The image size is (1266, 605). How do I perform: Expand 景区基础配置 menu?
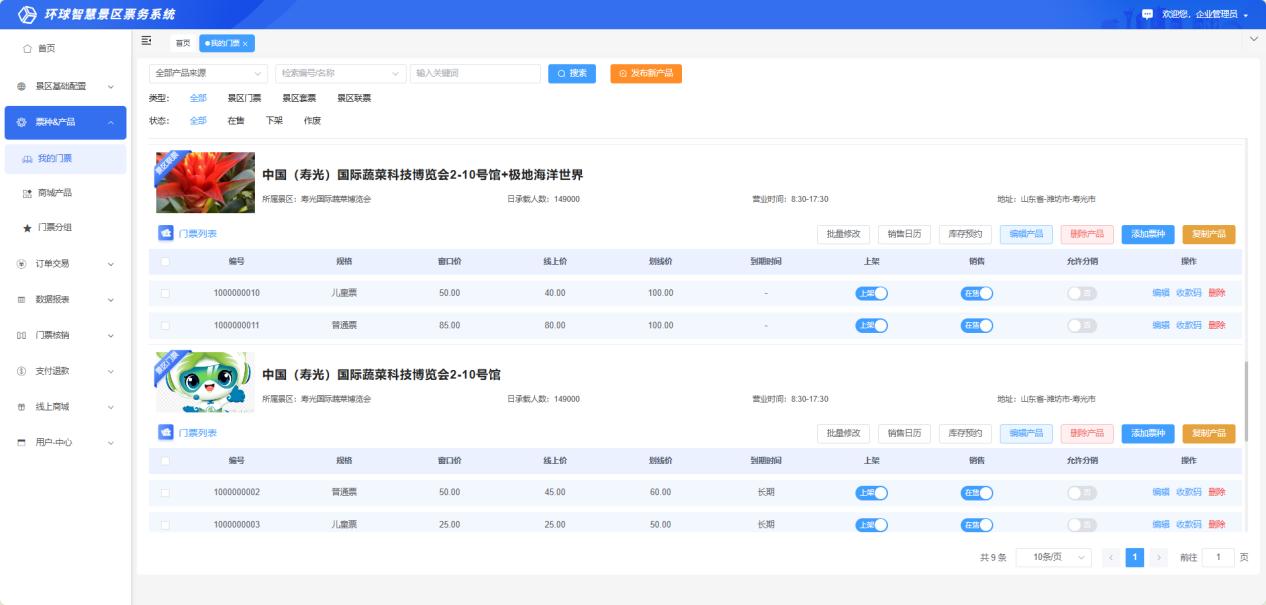click(x=66, y=86)
